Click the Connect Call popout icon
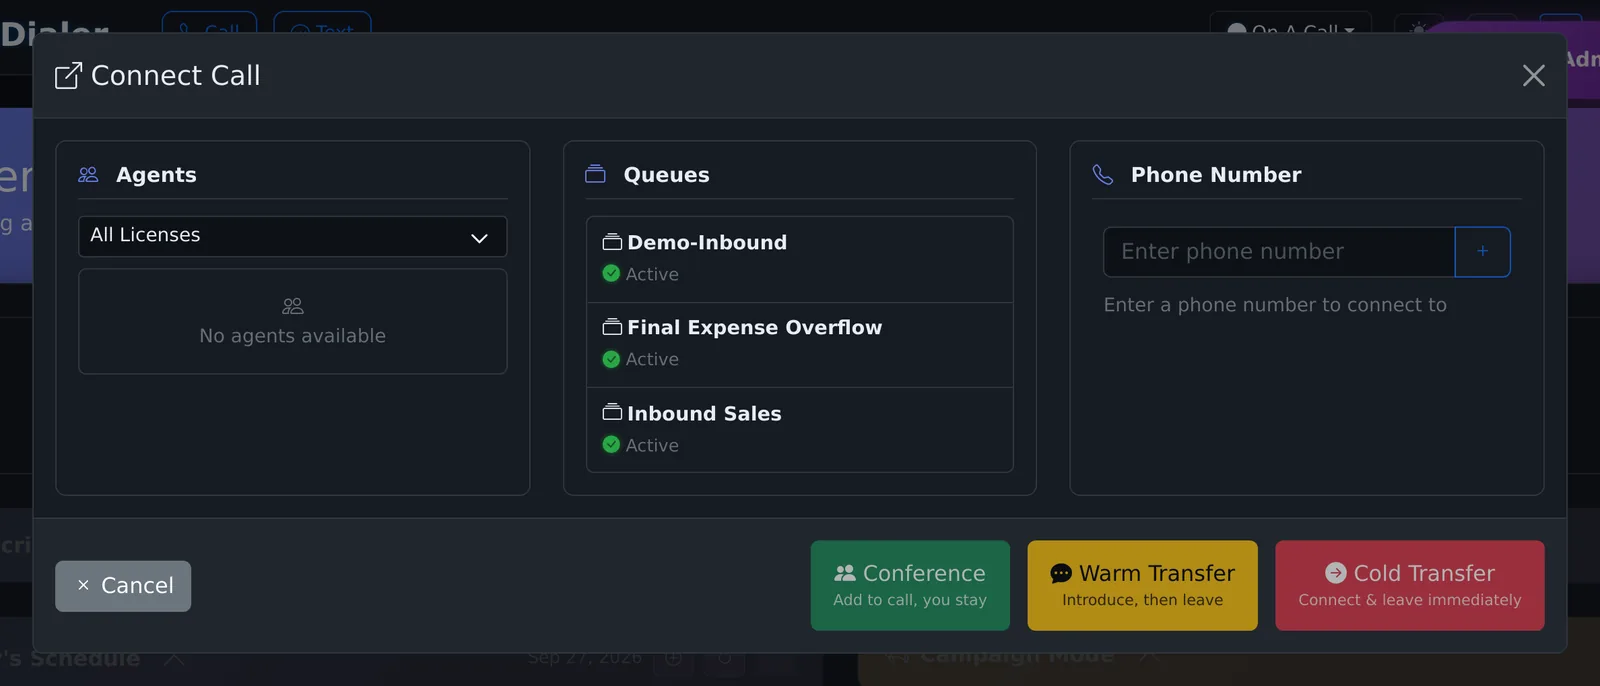This screenshot has width=1600, height=686. click(68, 75)
